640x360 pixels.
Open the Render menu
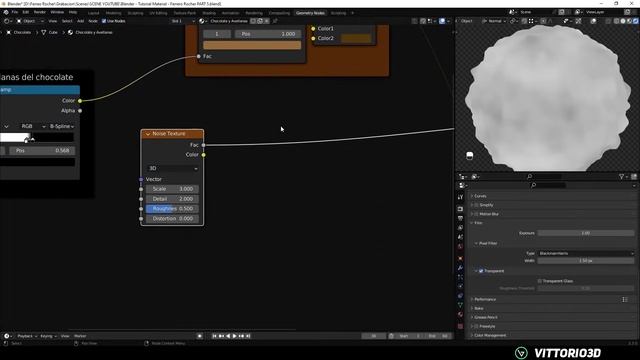point(40,12)
